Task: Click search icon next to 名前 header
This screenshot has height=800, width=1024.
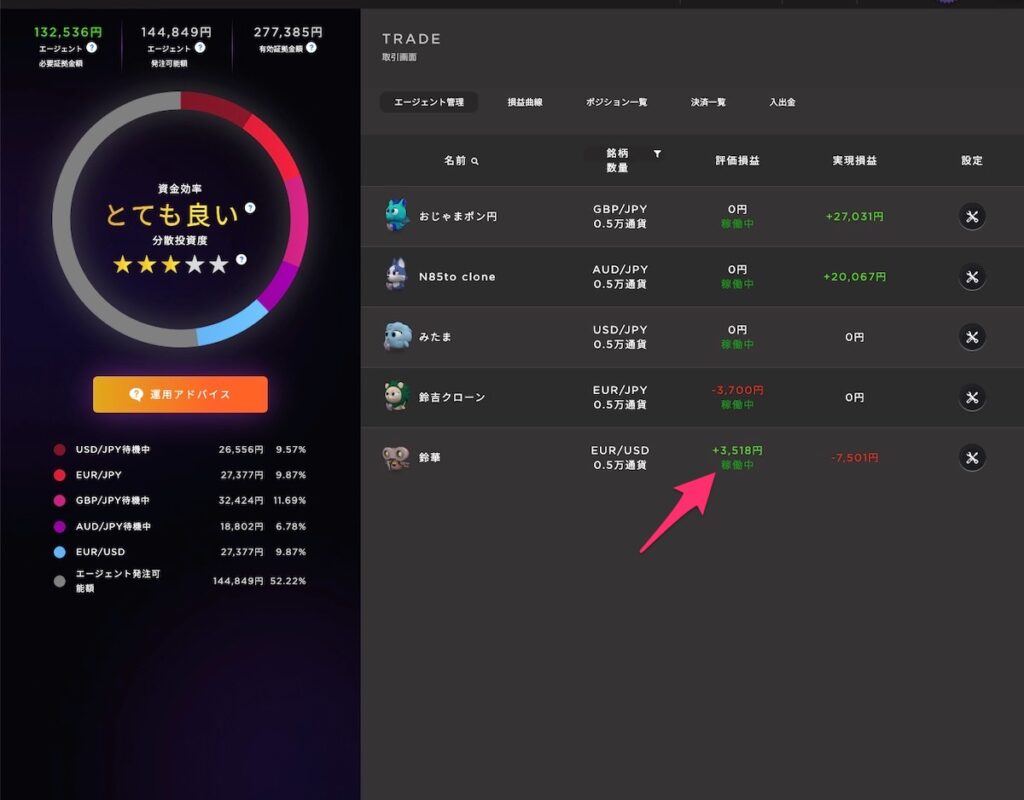Action: (x=475, y=161)
